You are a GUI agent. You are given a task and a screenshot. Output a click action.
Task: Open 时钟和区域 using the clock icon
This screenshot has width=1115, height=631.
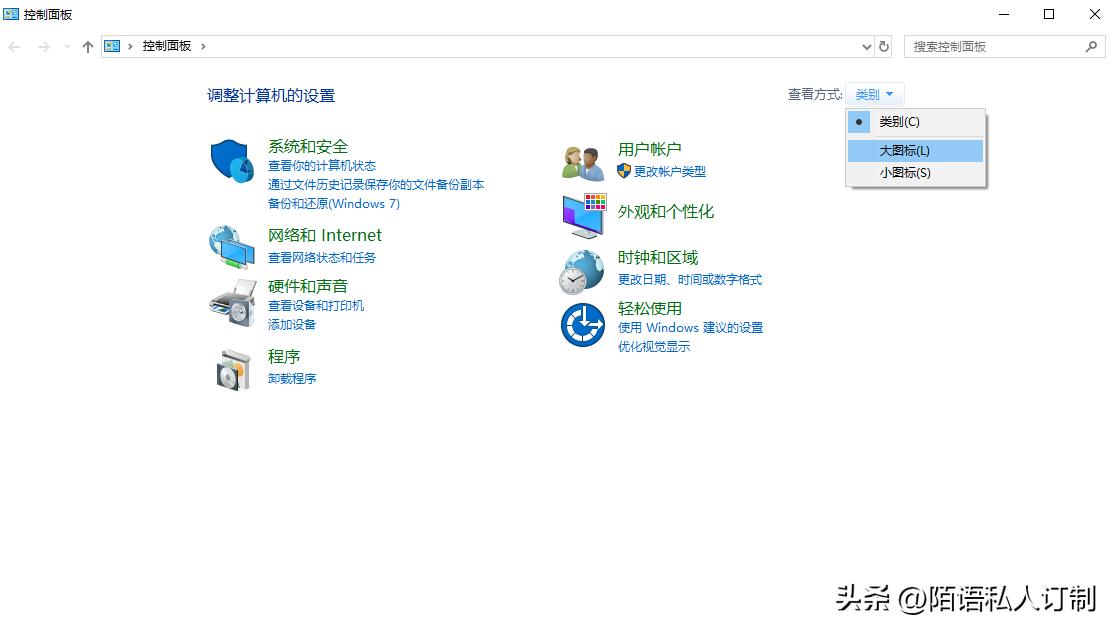[581, 270]
